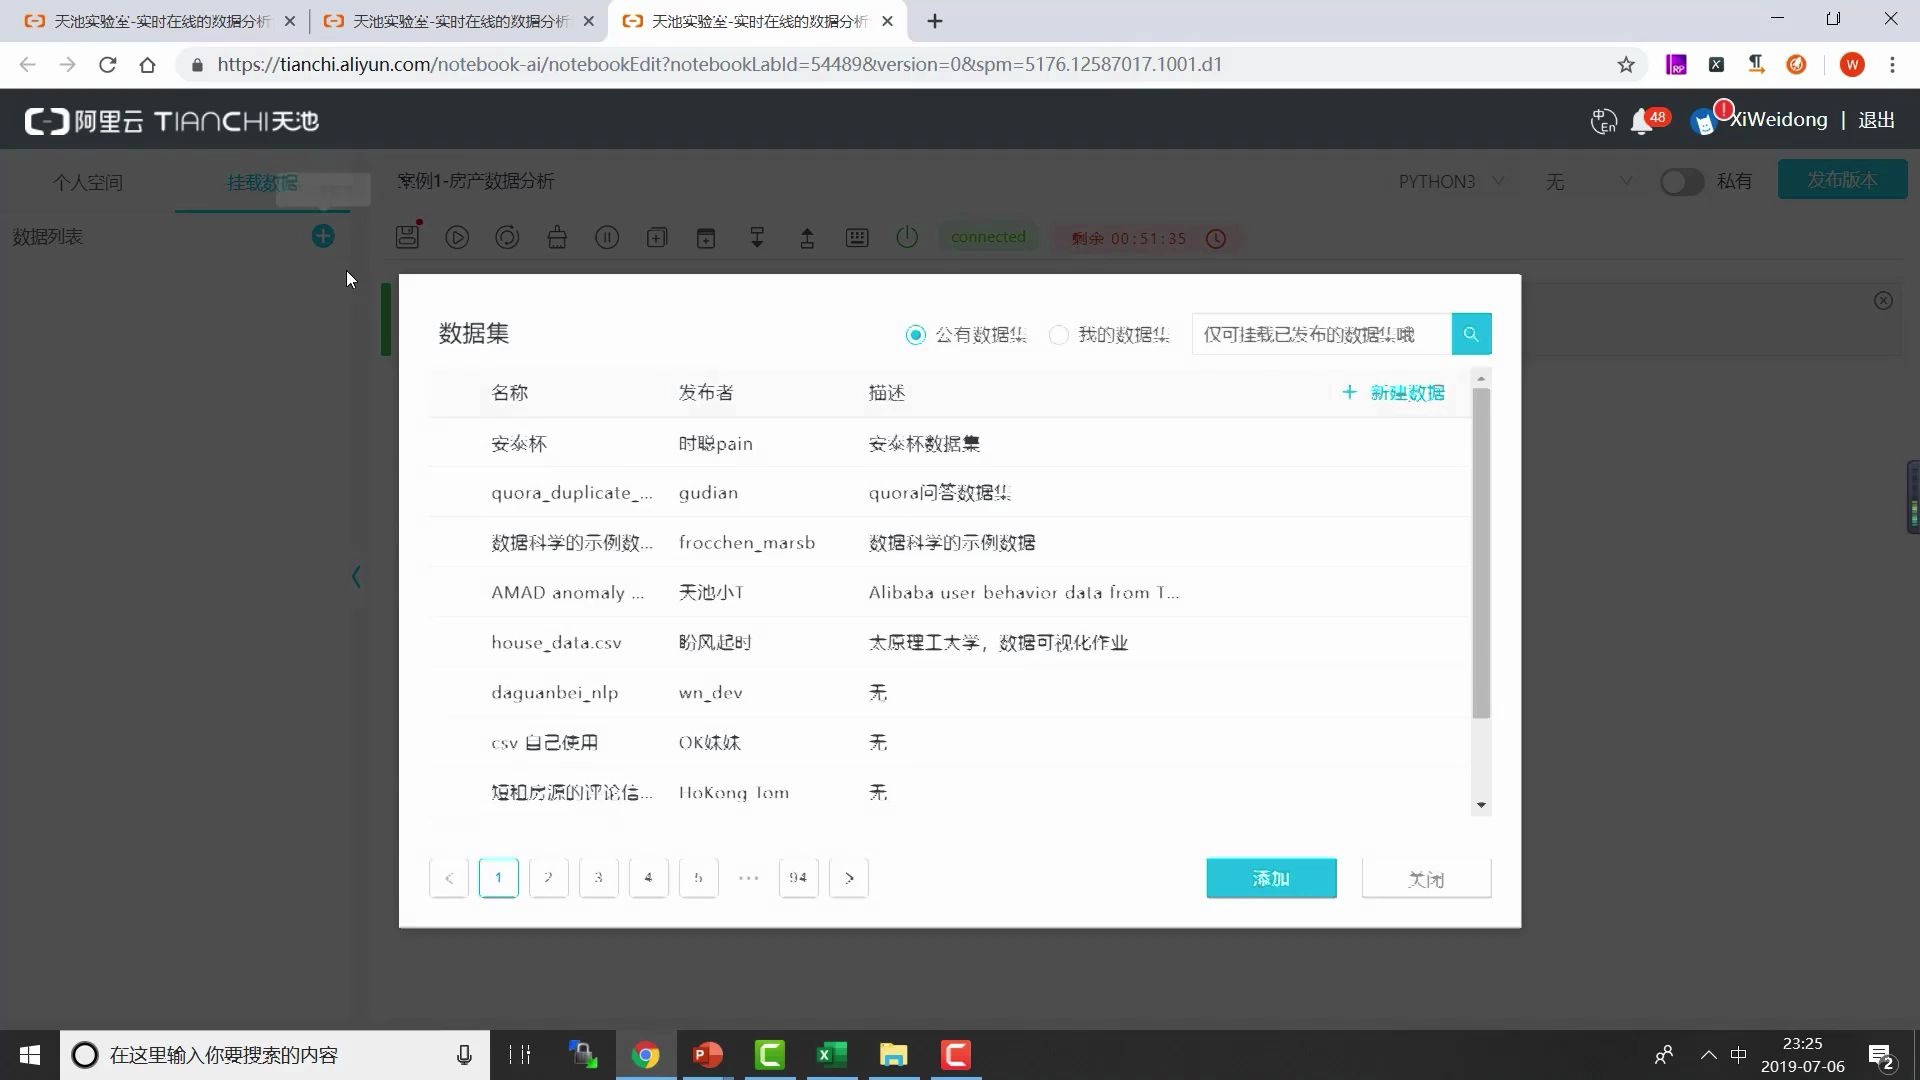1920x1080 pixels.
Task: Interrupt execution with the pause icon
Action: 607,237
